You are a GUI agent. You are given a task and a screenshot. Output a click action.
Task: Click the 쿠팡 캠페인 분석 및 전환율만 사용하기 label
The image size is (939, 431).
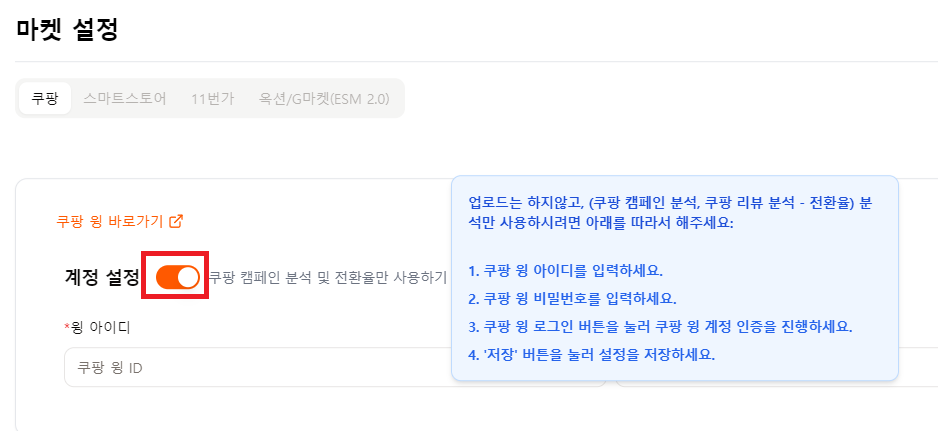pos(327,278)
